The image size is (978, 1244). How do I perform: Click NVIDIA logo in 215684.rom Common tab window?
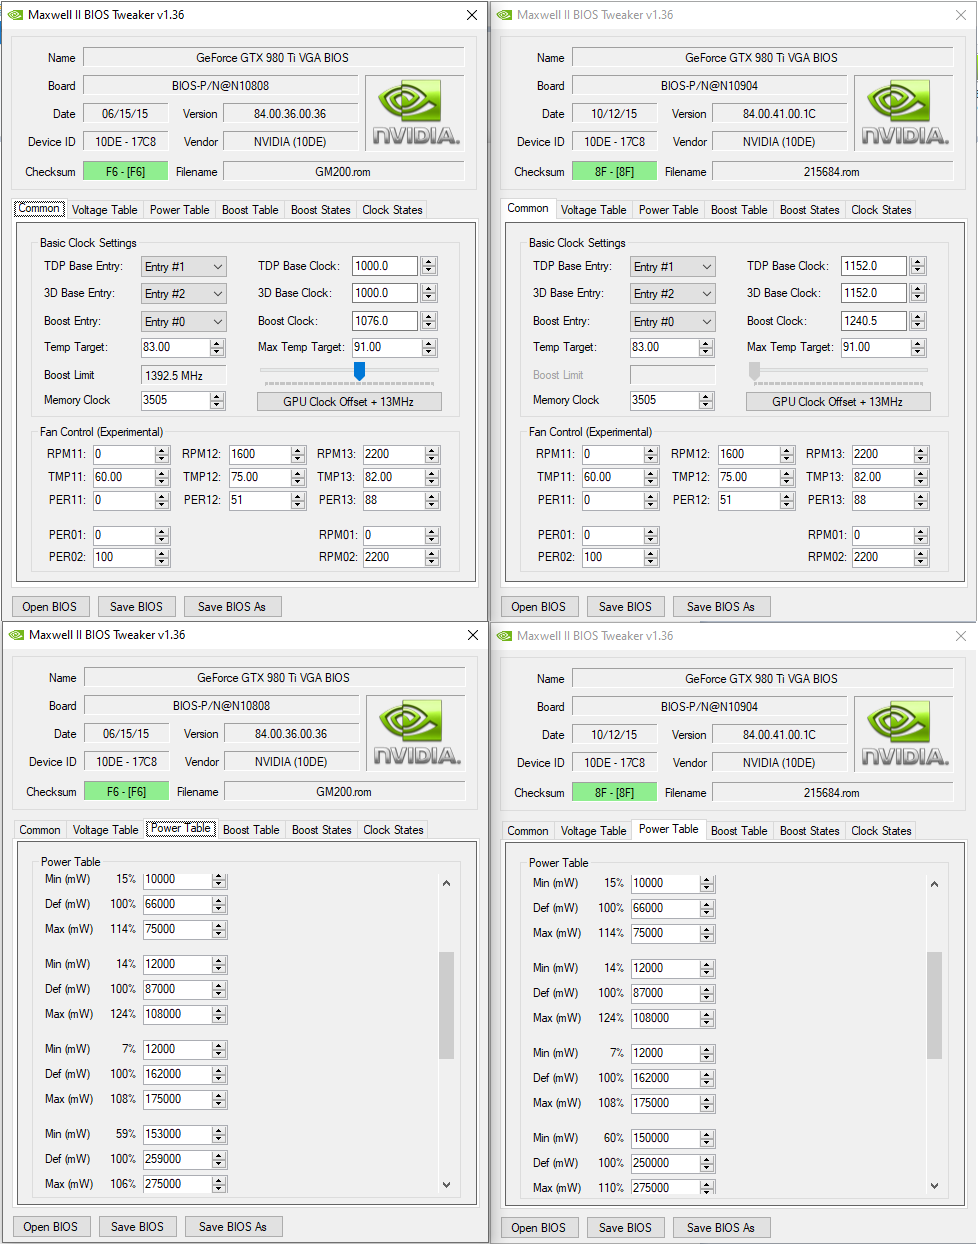coord(904,113)
